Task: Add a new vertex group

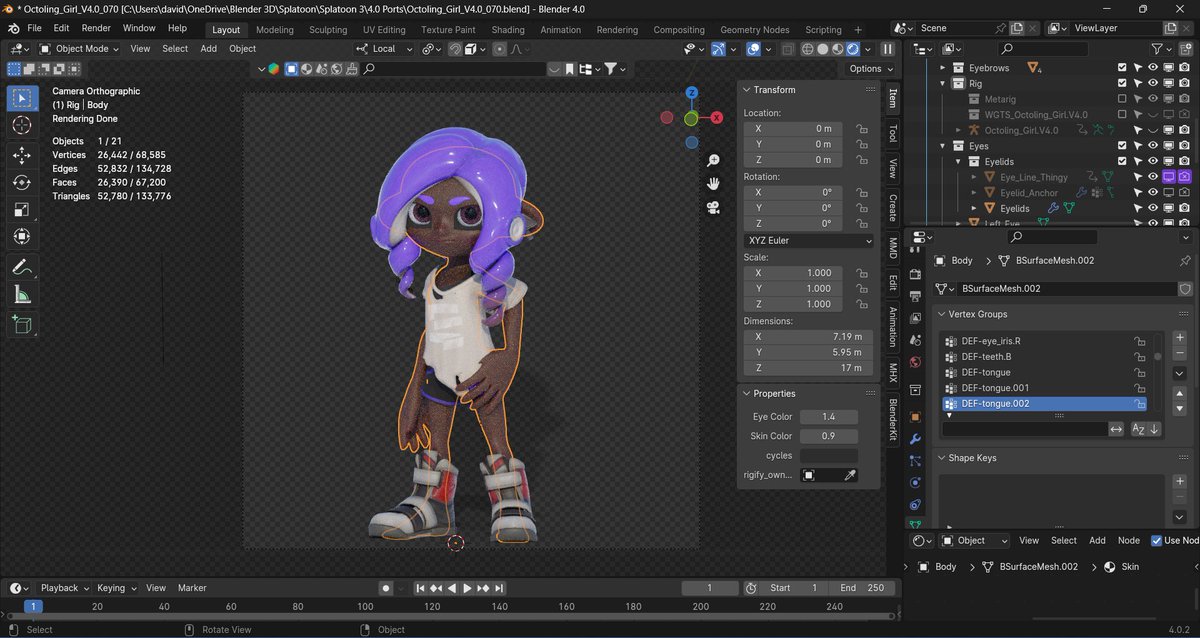Action: coord(1180,338)
